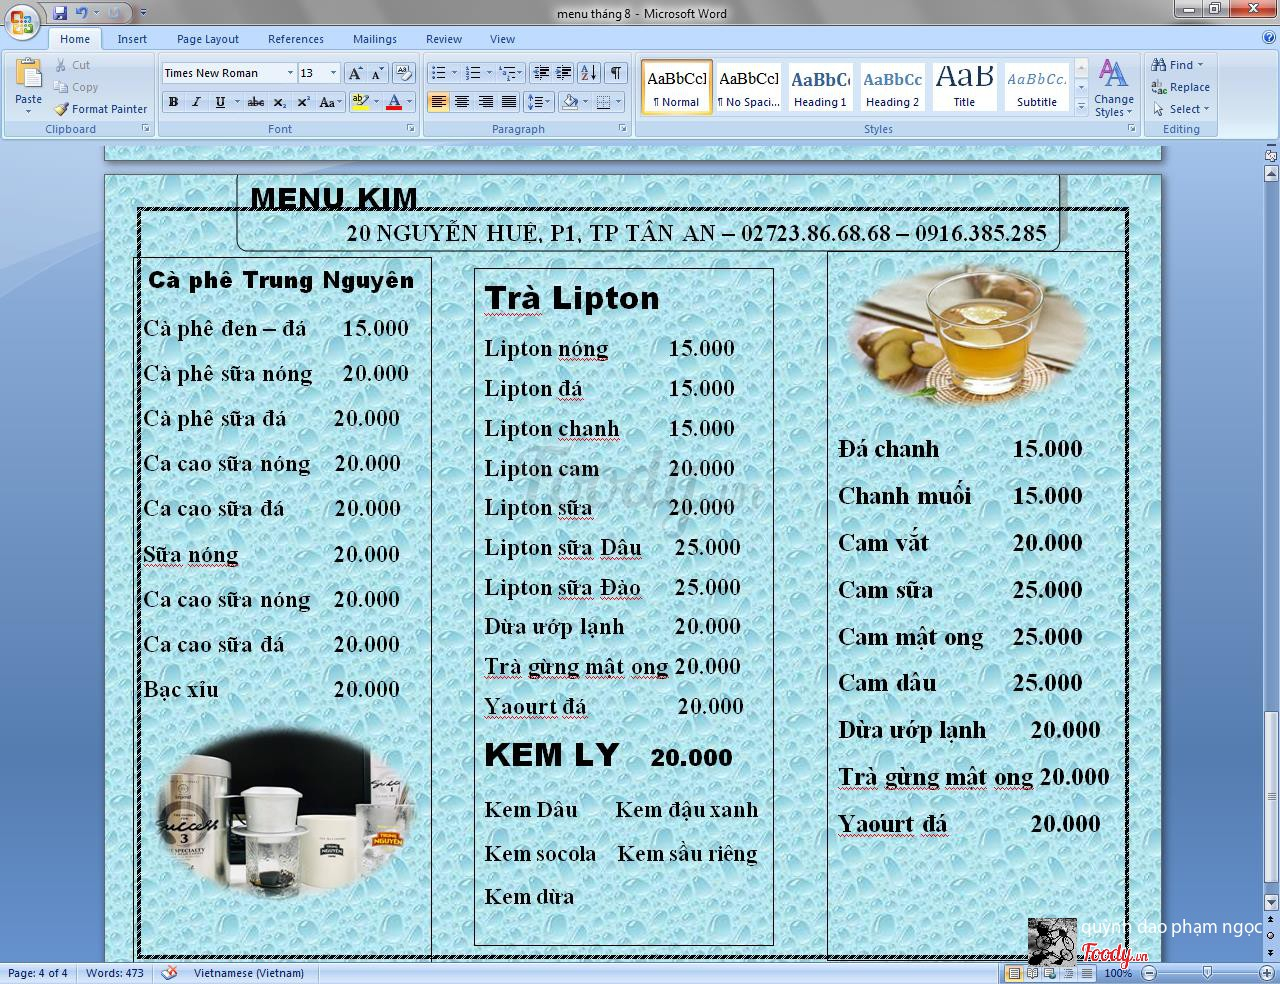
Task: Apply the Heading 1 style
Action: [820, 87]
